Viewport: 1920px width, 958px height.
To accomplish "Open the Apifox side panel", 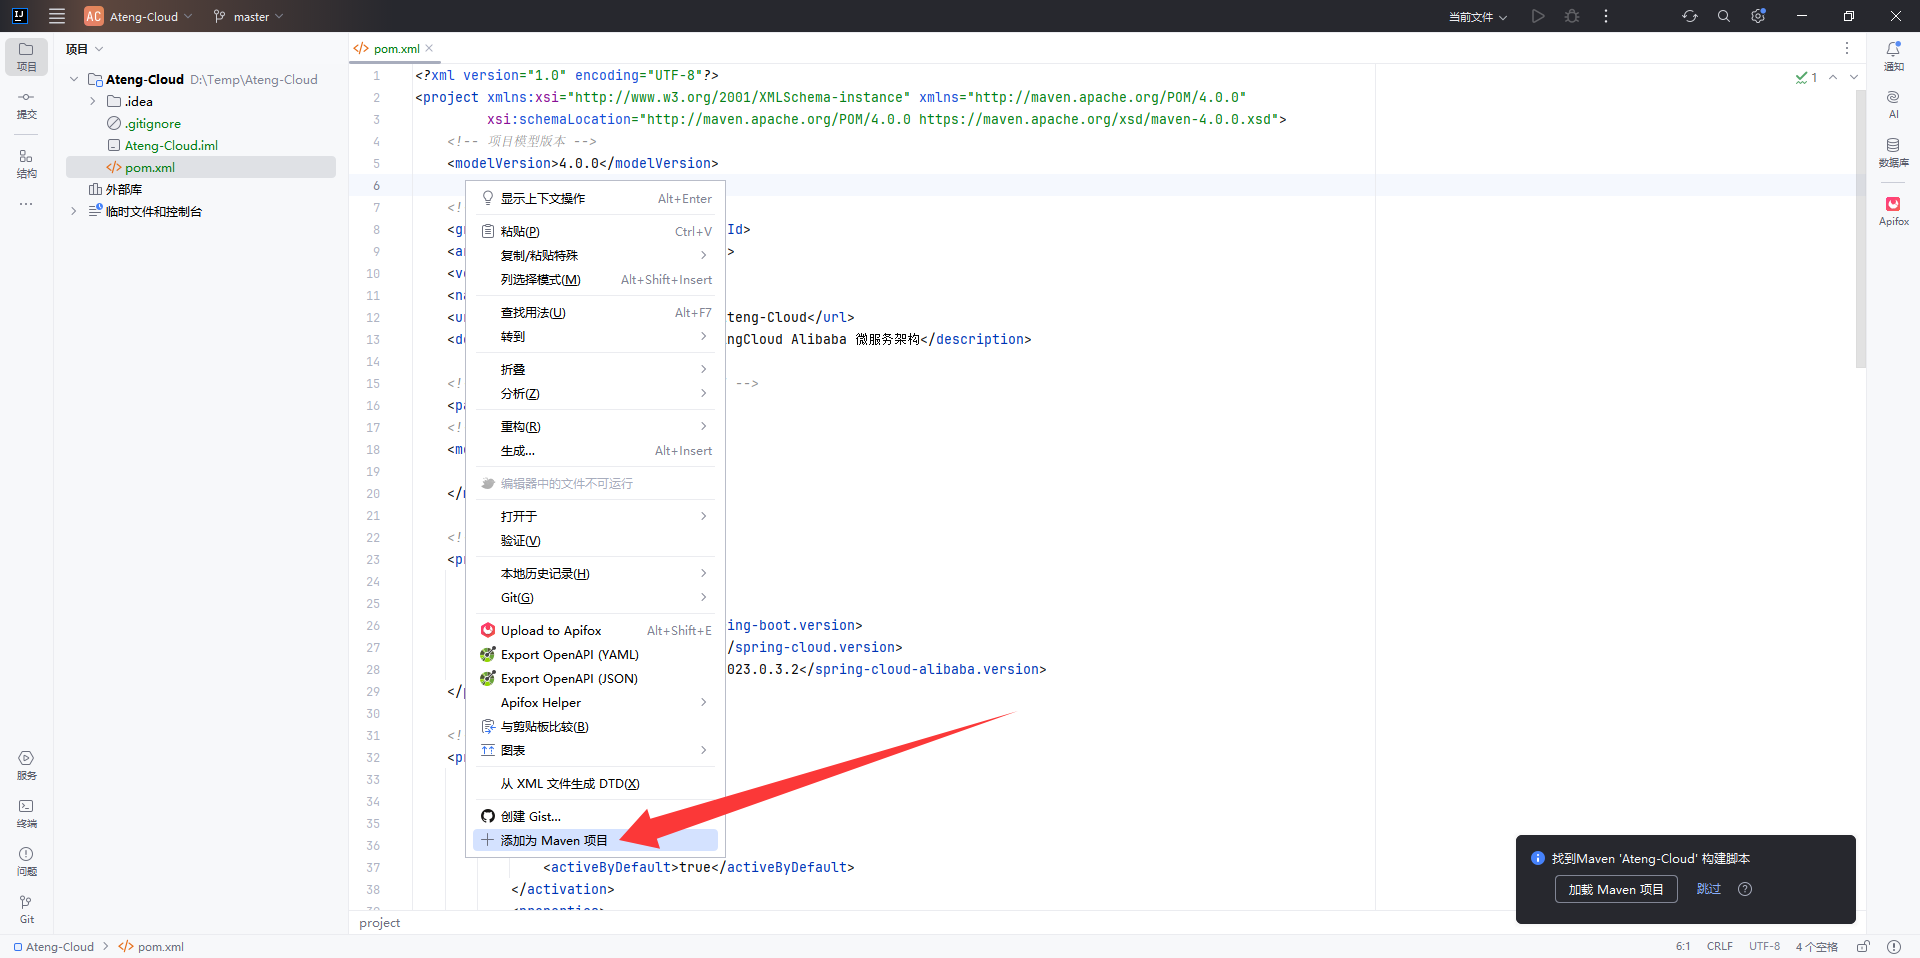I will click(1893, 210).
